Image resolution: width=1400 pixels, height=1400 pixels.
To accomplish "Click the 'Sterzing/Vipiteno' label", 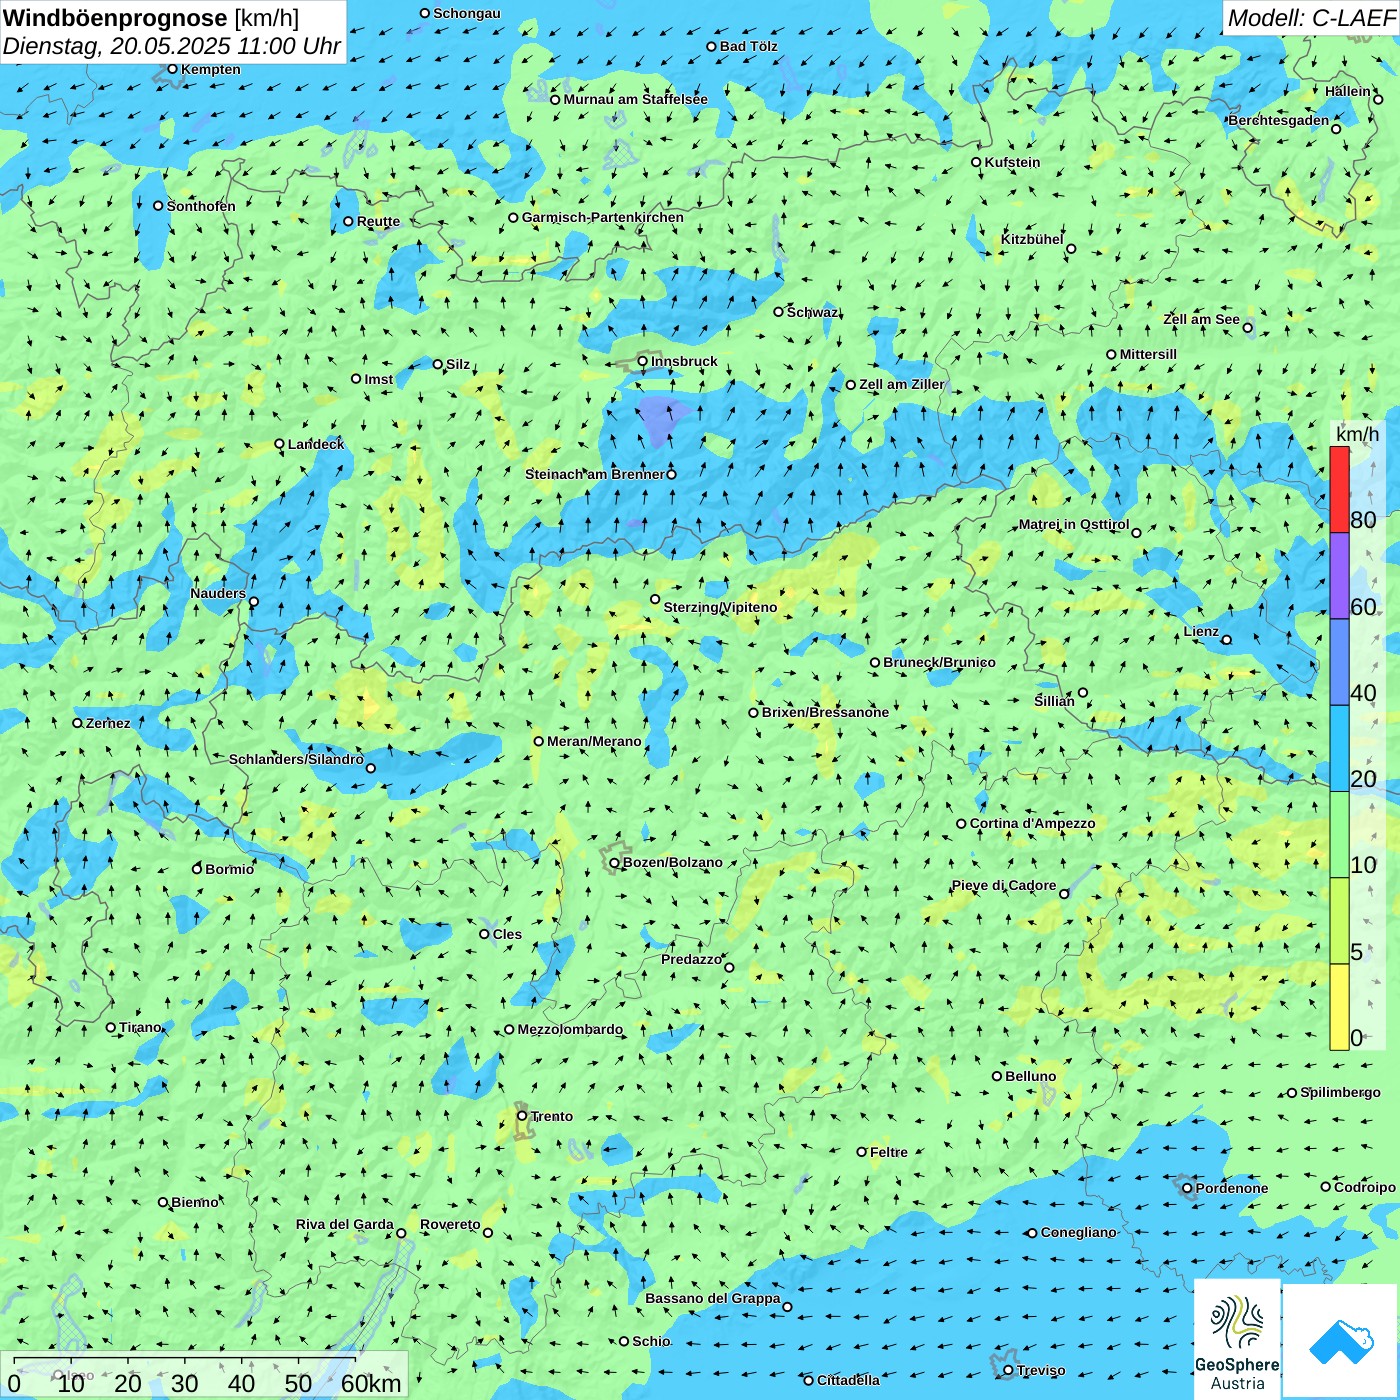I will coord(720,607).
